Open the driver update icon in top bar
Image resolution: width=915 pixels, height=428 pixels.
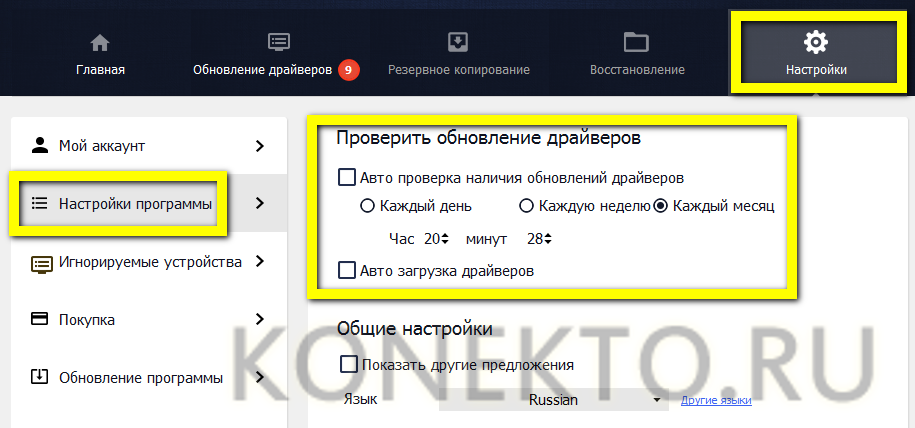(278, 42)
